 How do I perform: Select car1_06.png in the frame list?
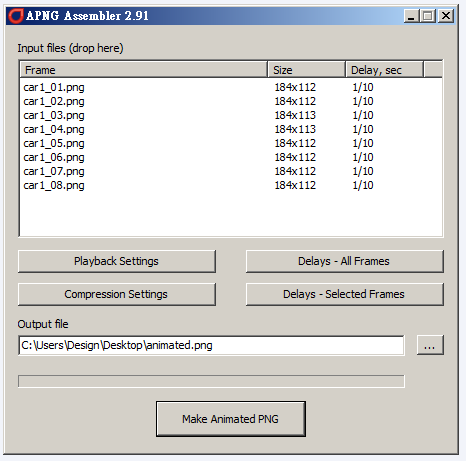click(x=54, y=157)
